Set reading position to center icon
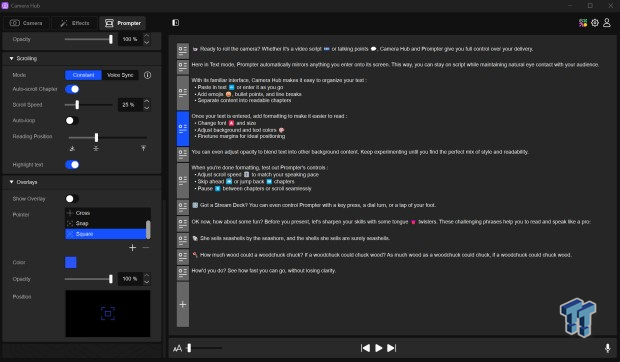Image resolution: width=620 pixels, height=362 pixels. [x=96, y=148]
